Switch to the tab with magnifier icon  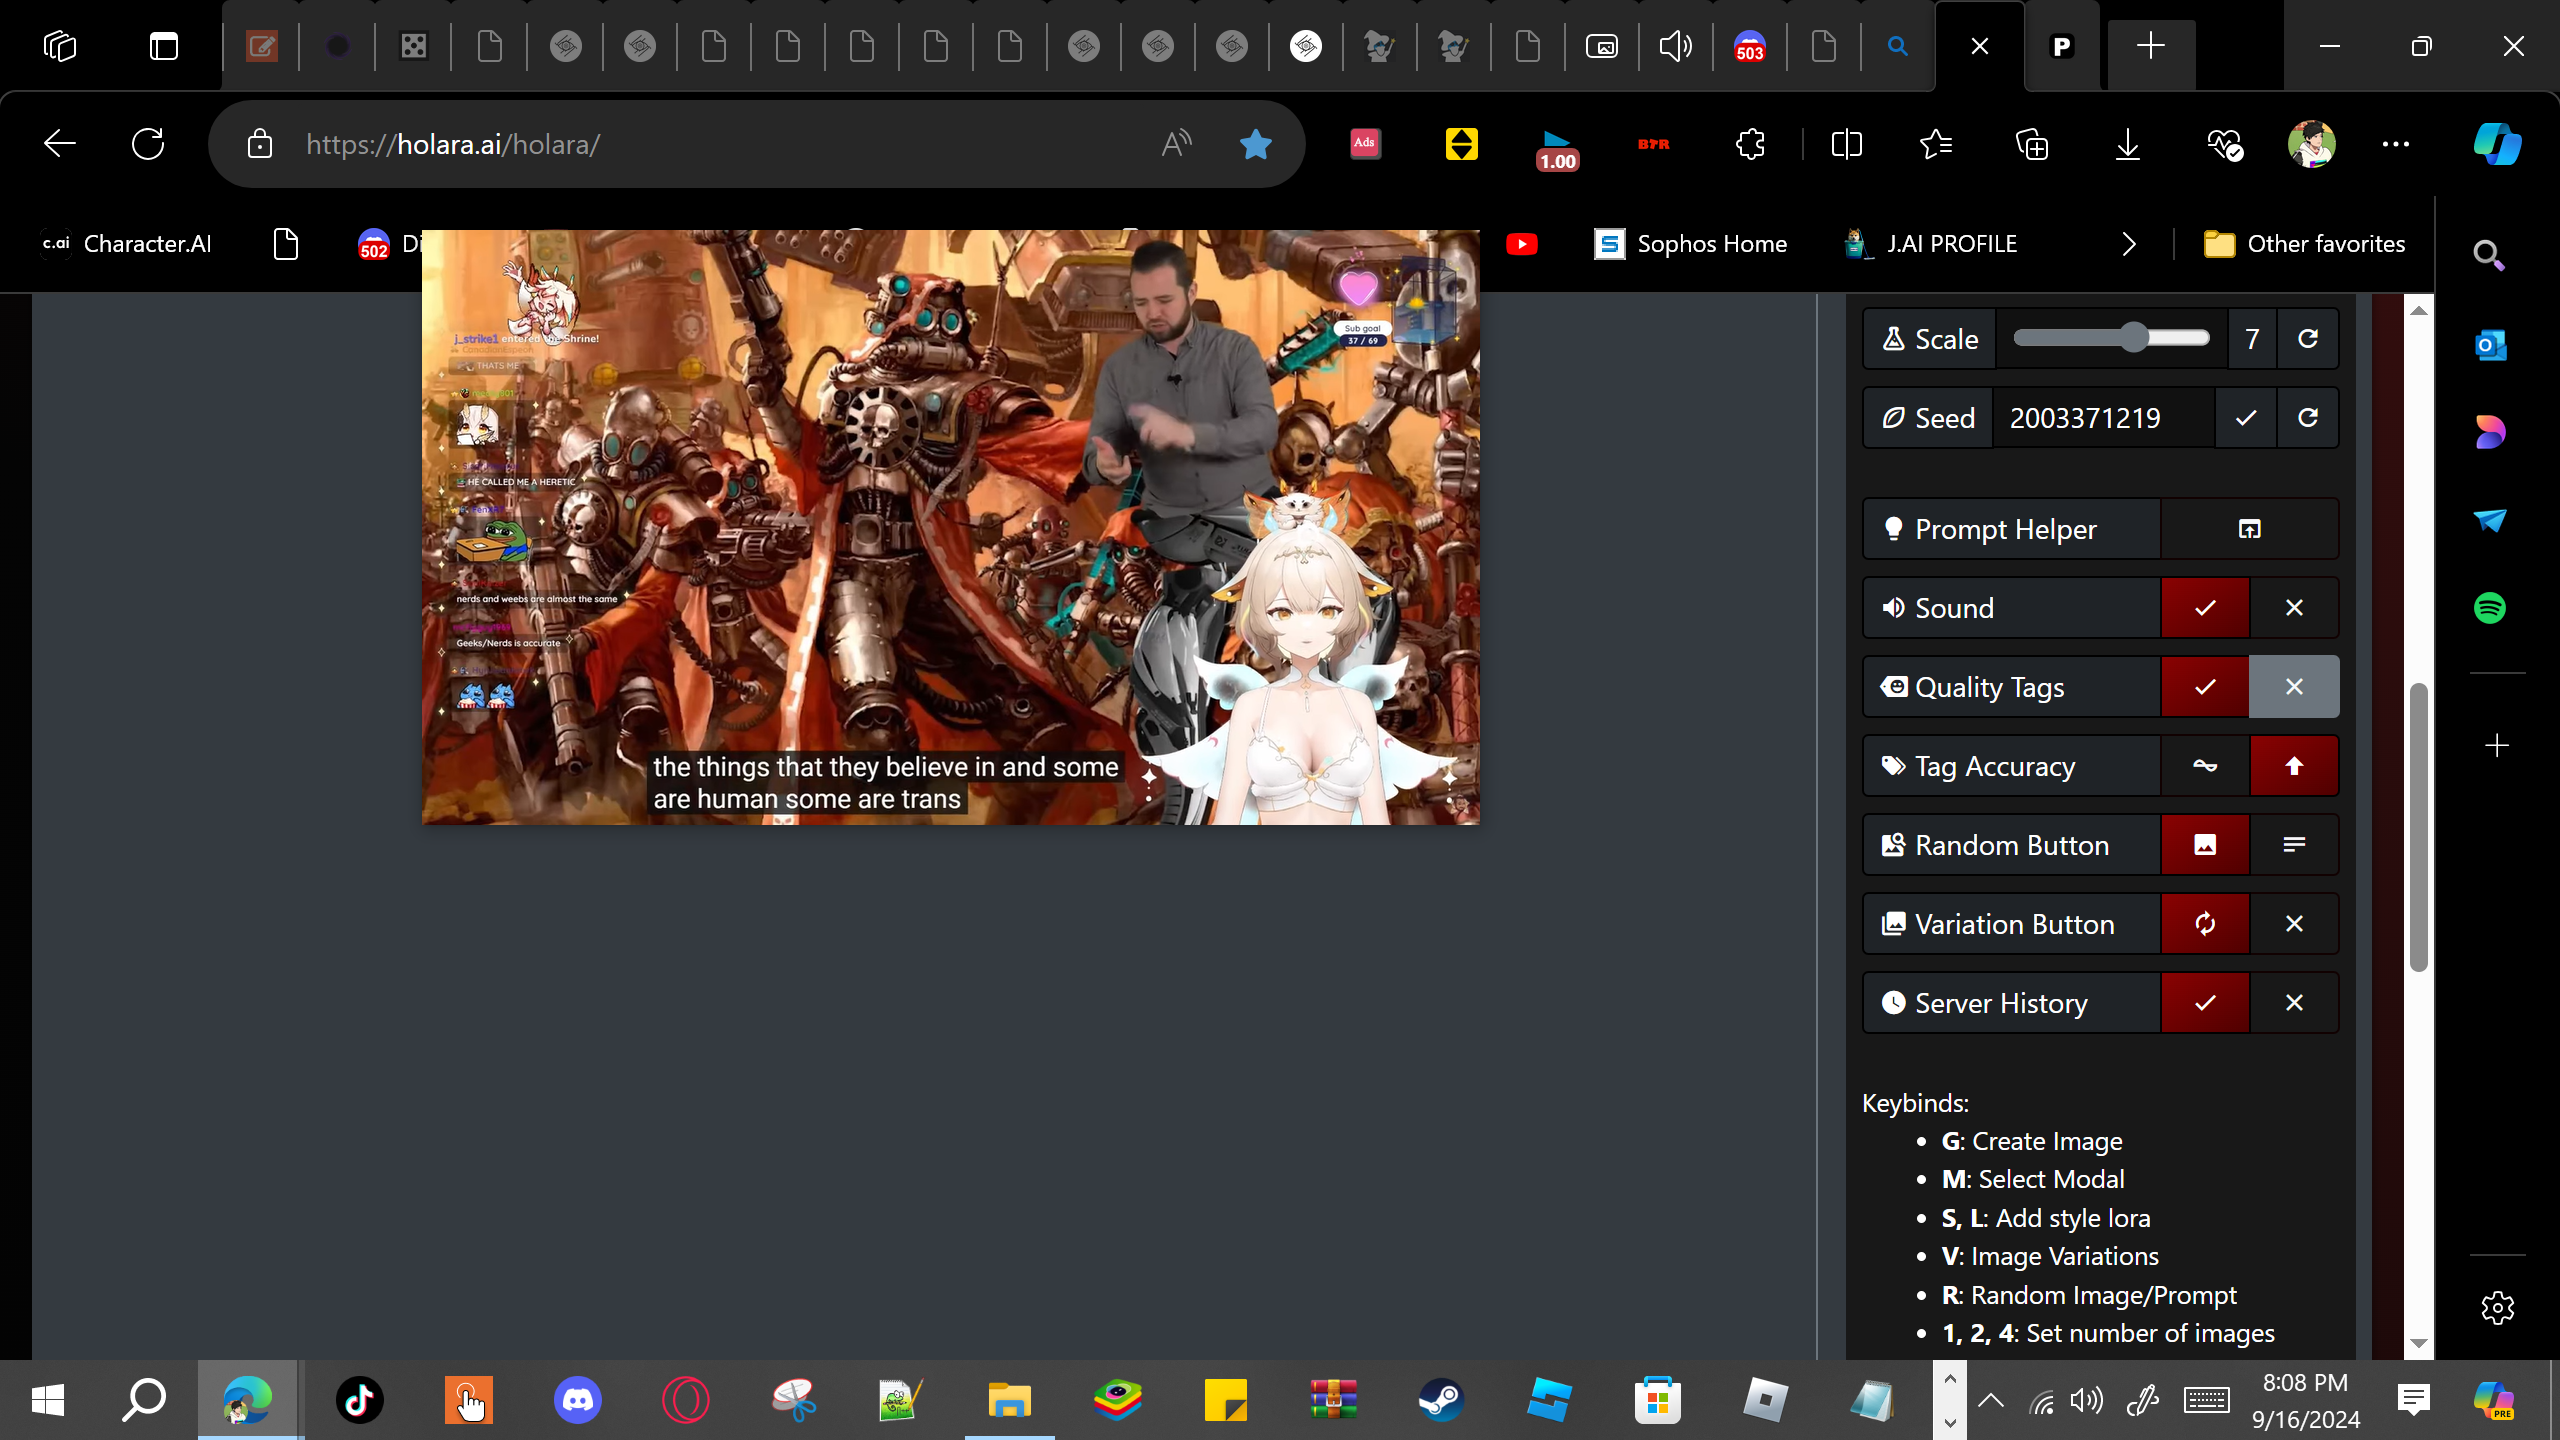pyautogui.click(x=1897, y=46)
